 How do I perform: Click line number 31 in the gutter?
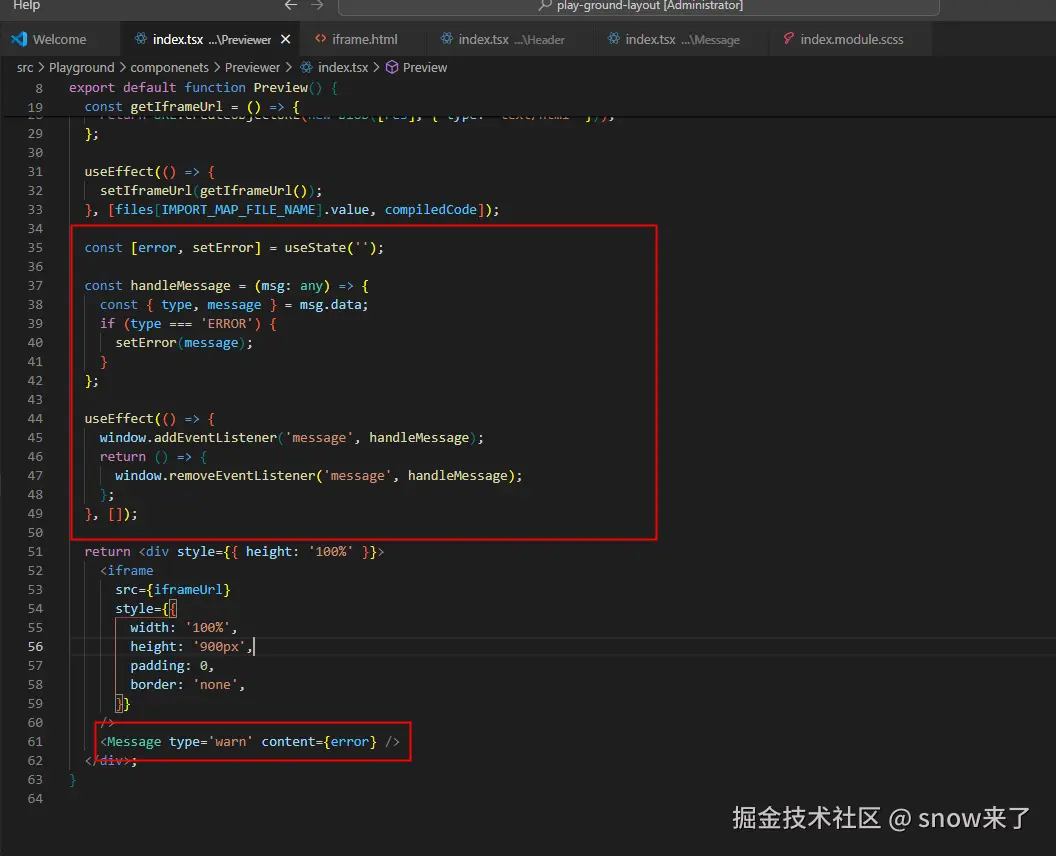(x=35, y=172)
